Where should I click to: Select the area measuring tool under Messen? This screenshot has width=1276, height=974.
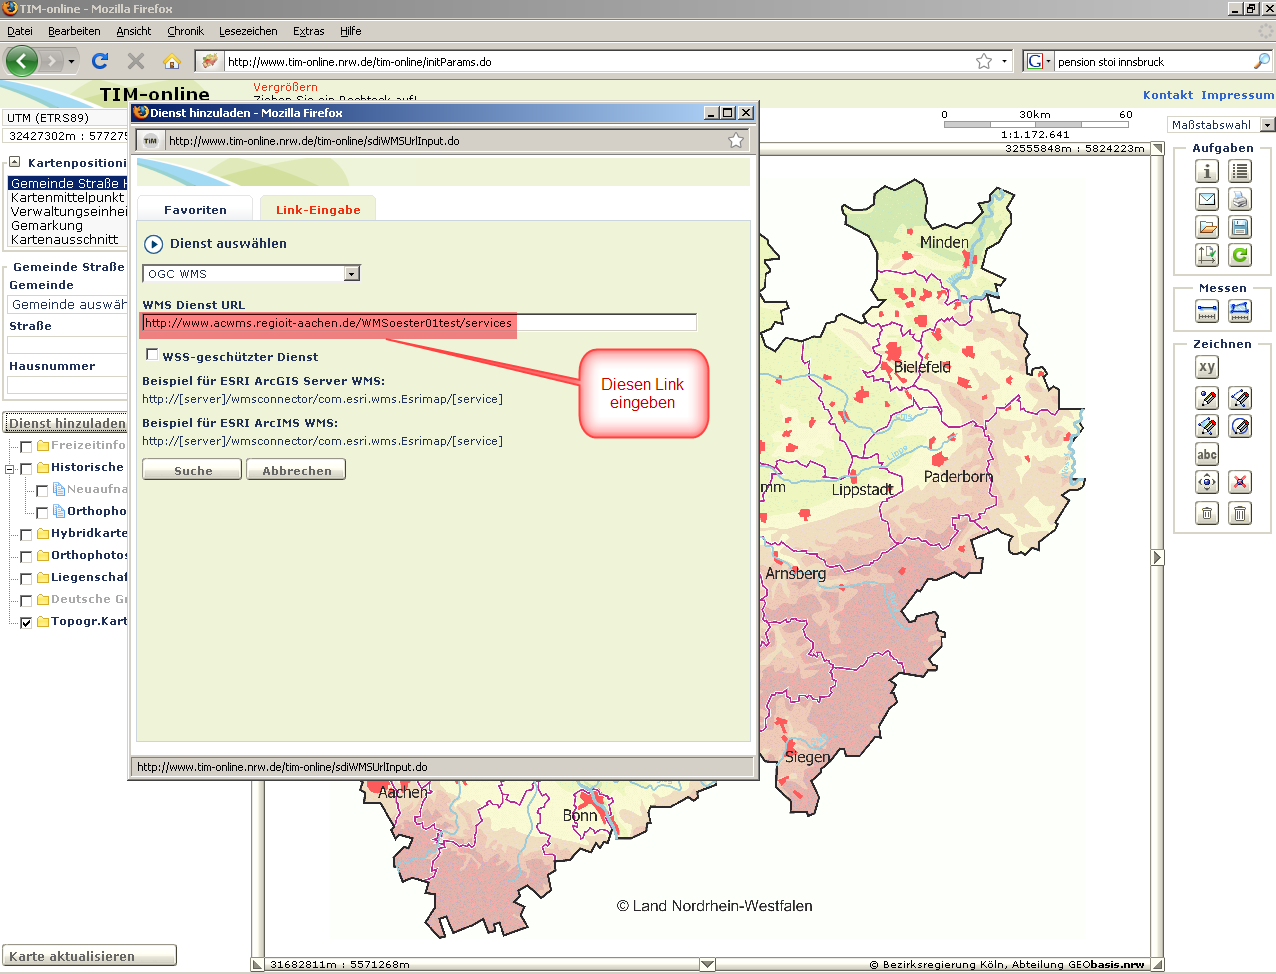click(x=1240, y=312)
